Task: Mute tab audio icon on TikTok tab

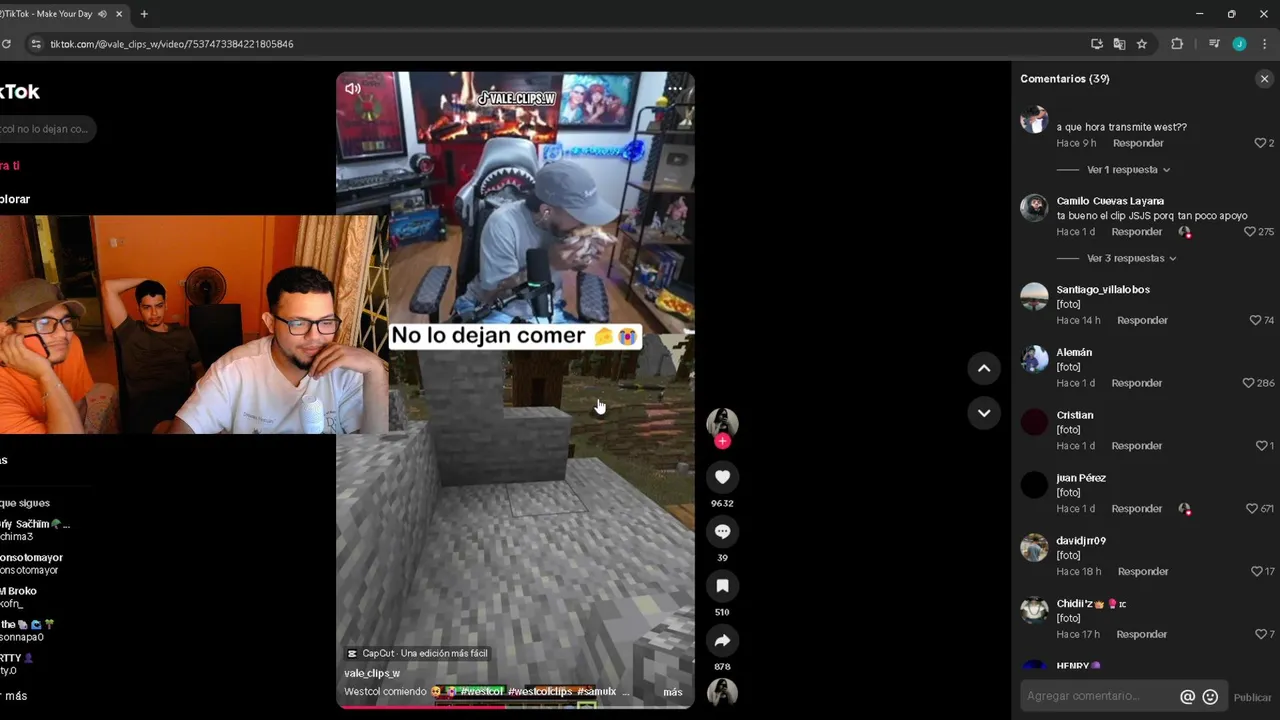Action: click(102, 14)
